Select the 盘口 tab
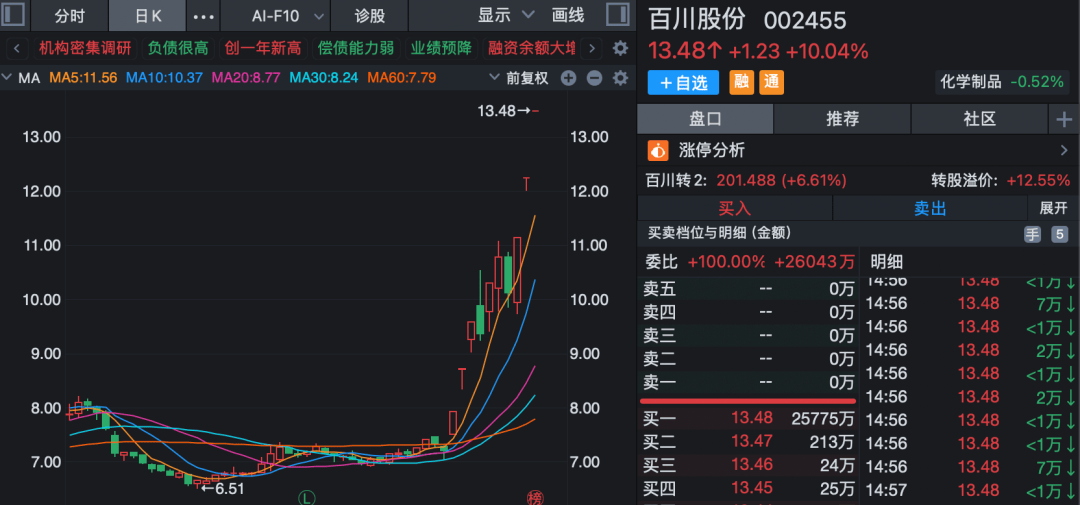Viewport: 1080px width, 505px height. (705, 119)
